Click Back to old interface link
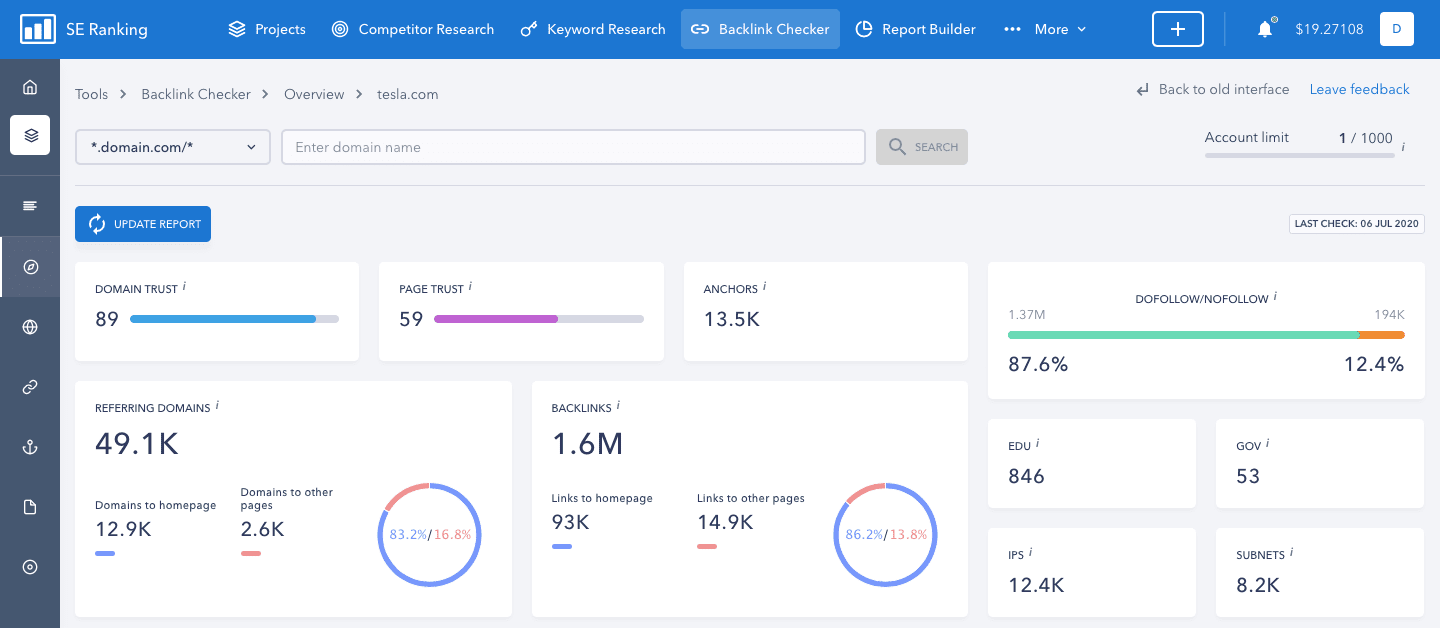The height and width of the screenshot is (628, 1440). (x=1212, y=89)
